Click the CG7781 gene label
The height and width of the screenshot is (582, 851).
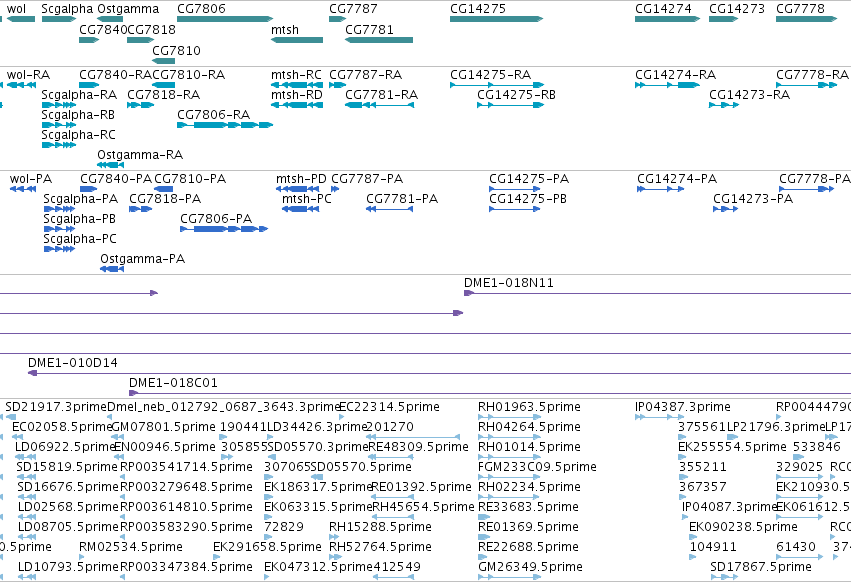point(369,30)
